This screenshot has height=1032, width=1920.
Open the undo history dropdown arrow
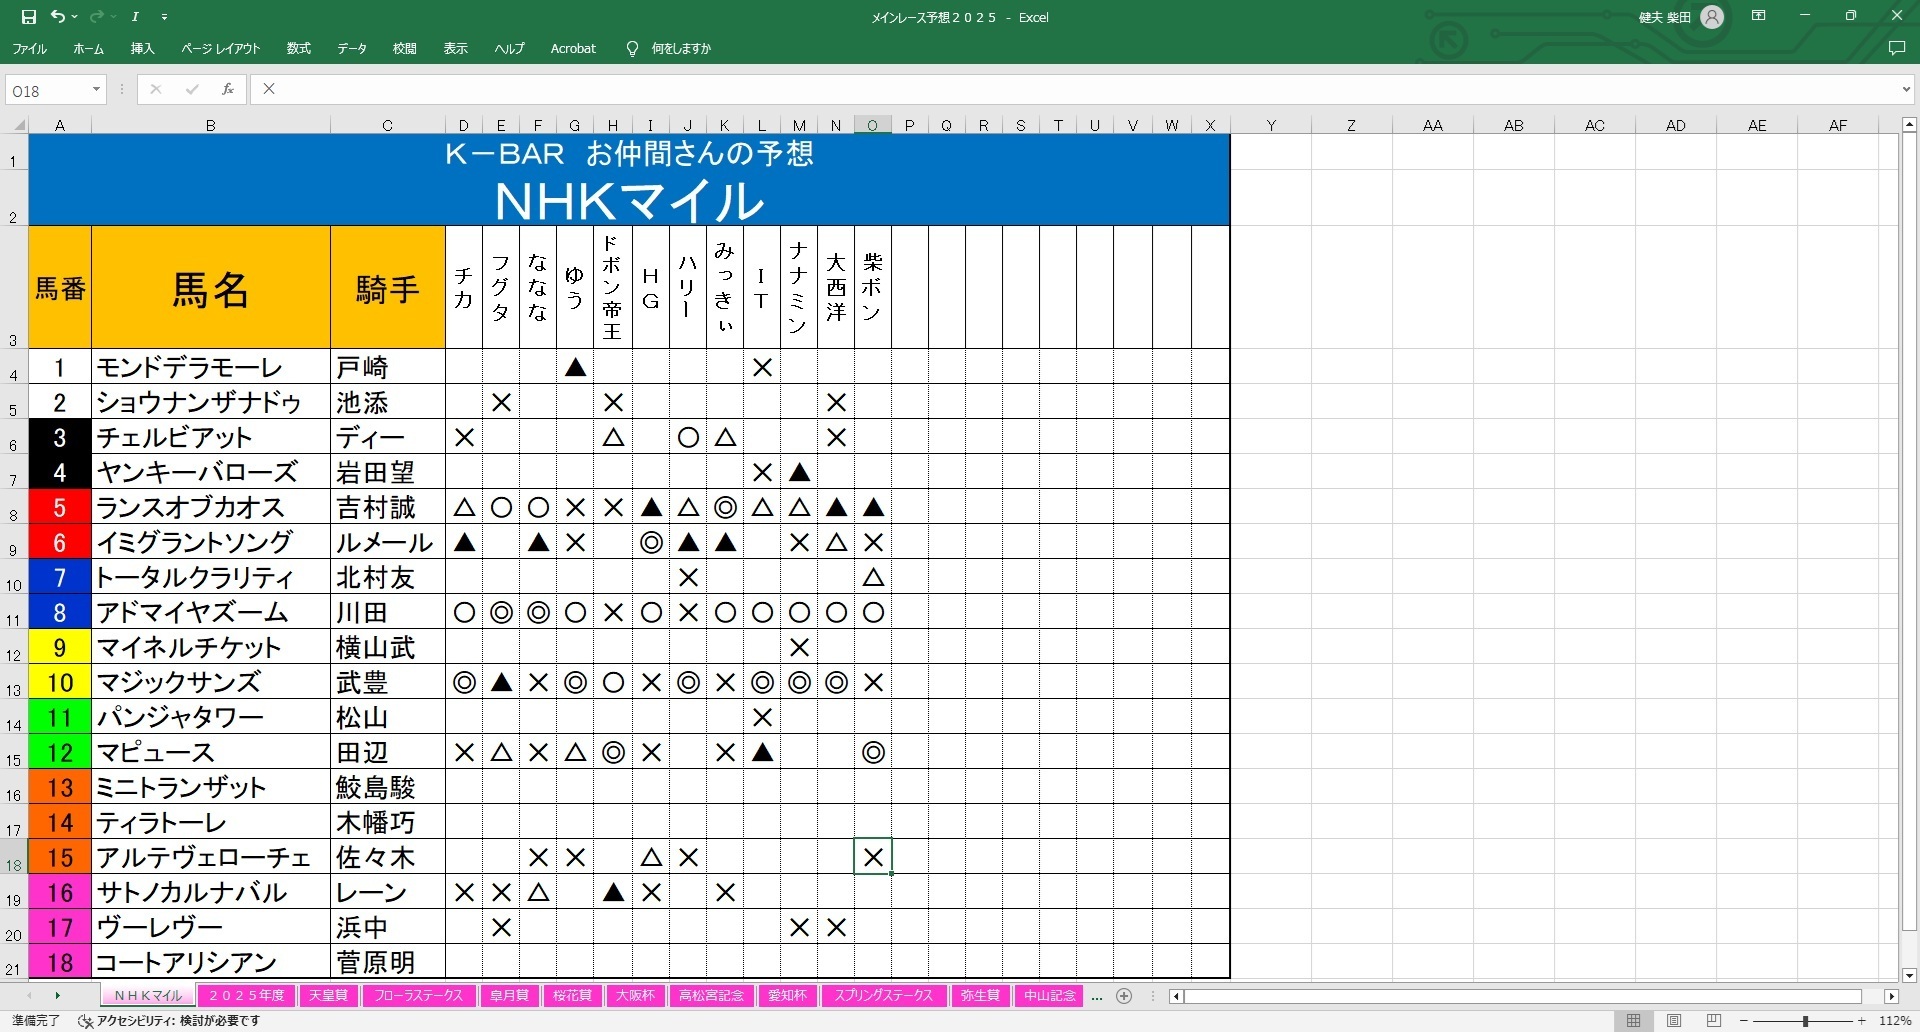(x=75, y=17)
